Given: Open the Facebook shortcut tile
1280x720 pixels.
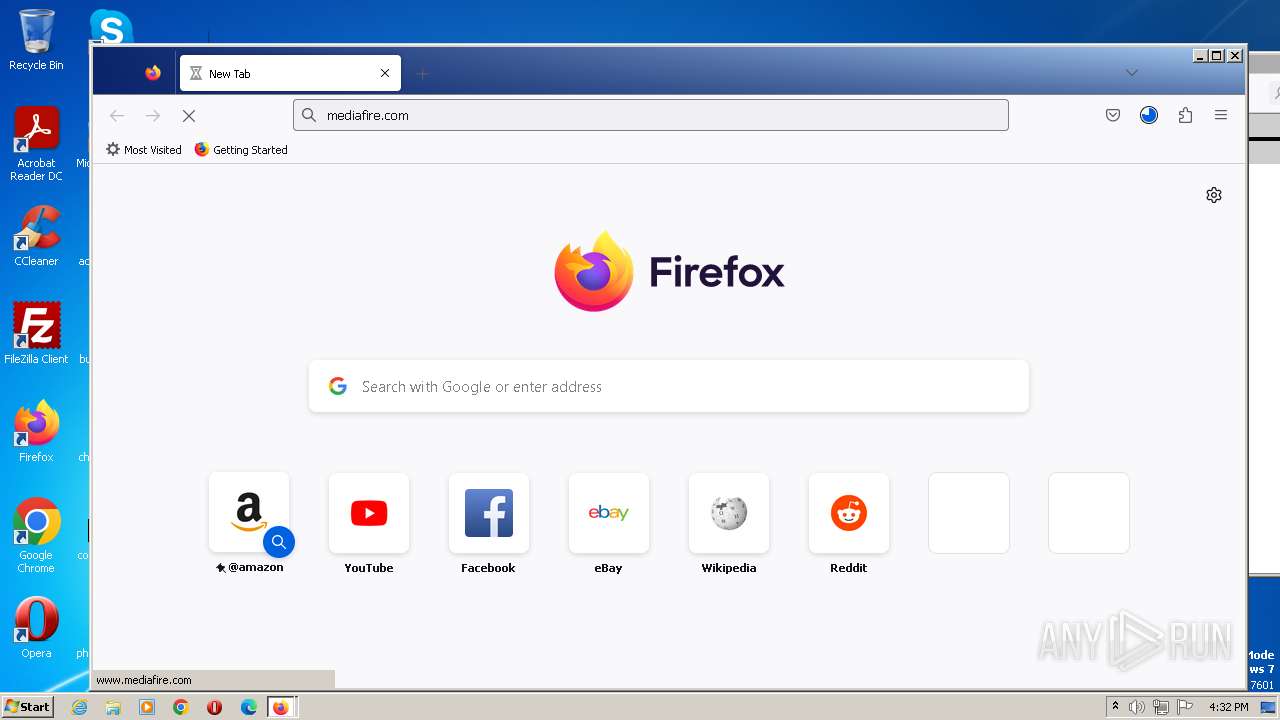Looking at the screenshot, I should pyautogui.click(x=489, y=513).
